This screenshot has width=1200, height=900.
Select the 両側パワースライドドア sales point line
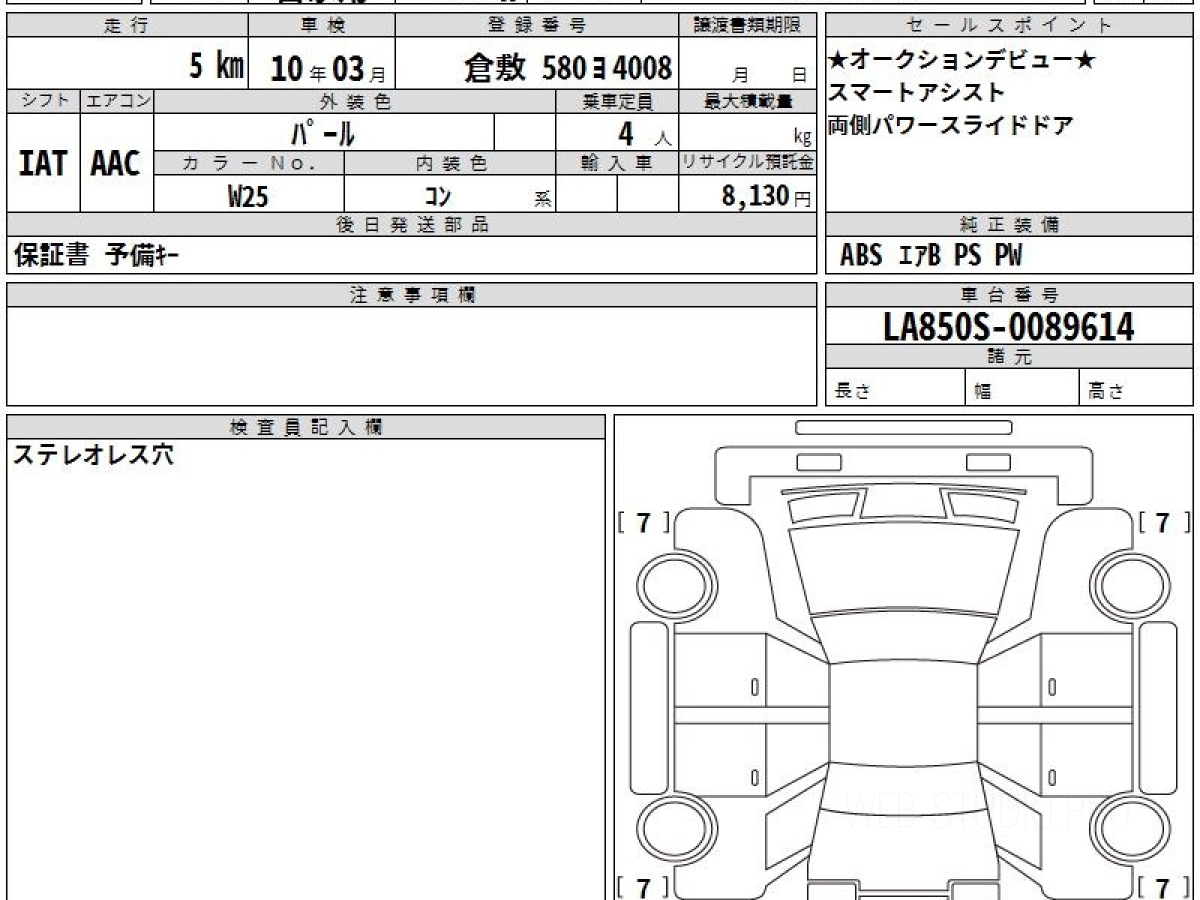[x=950, y=126]
